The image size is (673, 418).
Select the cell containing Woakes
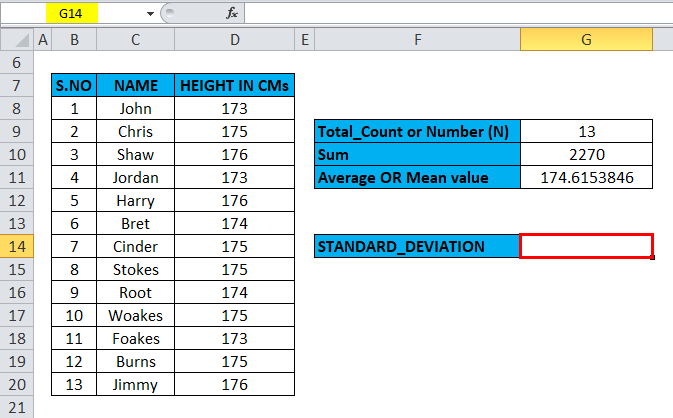pos(136,315)
